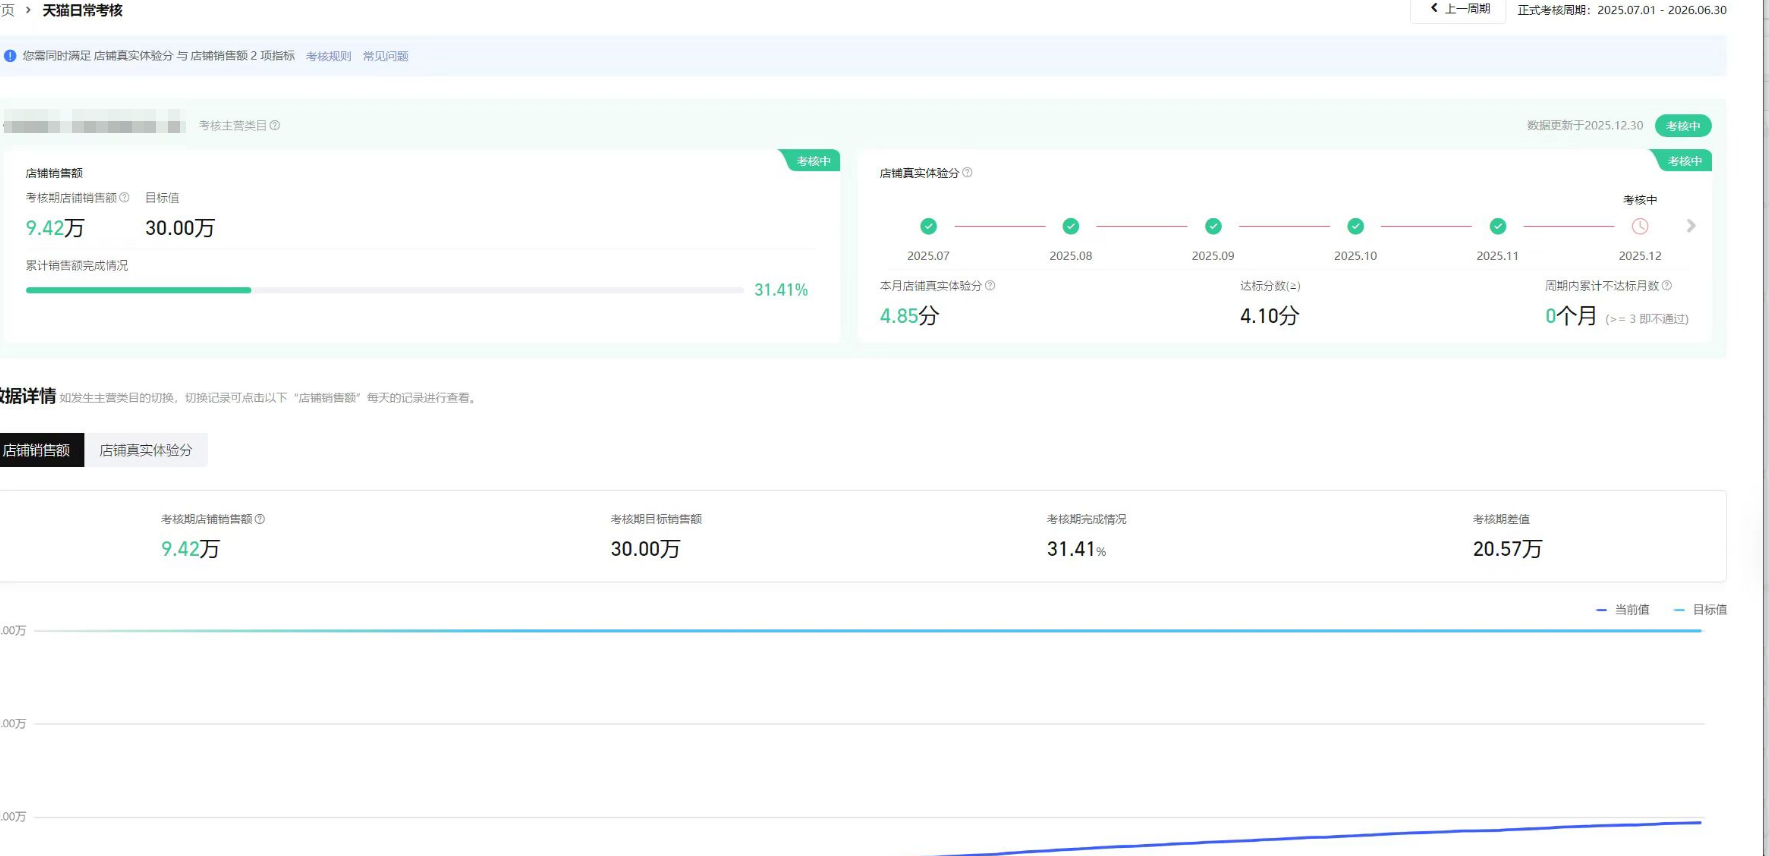Click help icon next to 考核期店铺销售额 in top card

125,198
